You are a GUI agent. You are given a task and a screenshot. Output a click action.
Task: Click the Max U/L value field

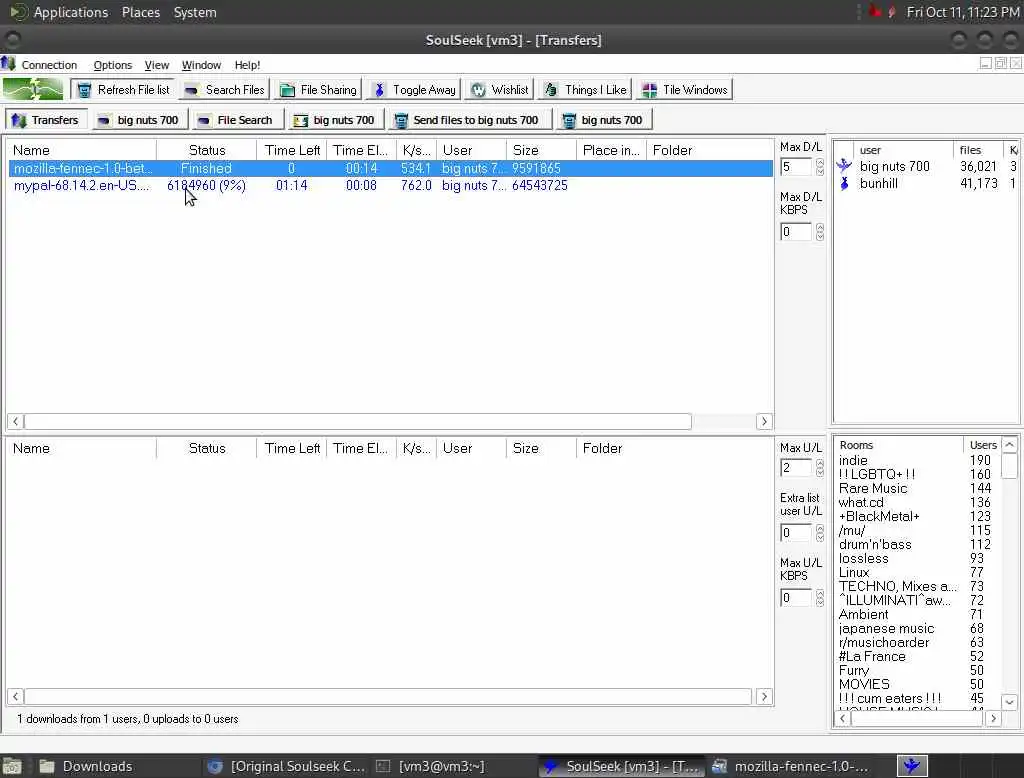click(x=796, y=468)
